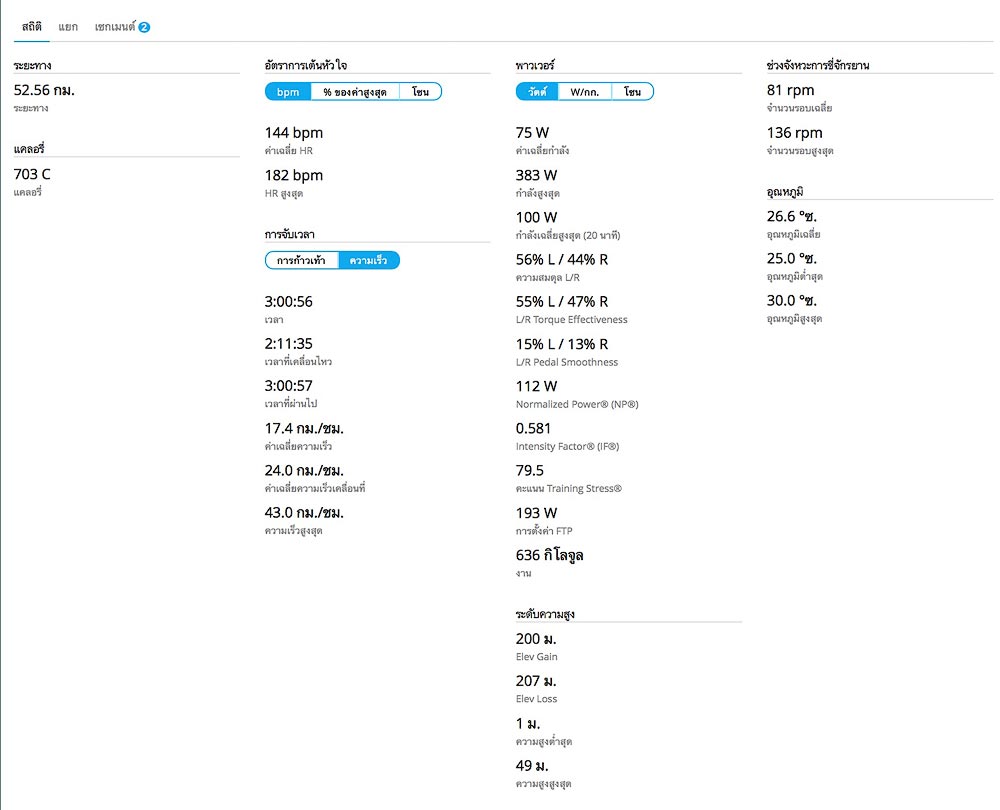Click the segments count badge showing 2
This screenshot has height=810, width=1000.
(x=144, y=26)
